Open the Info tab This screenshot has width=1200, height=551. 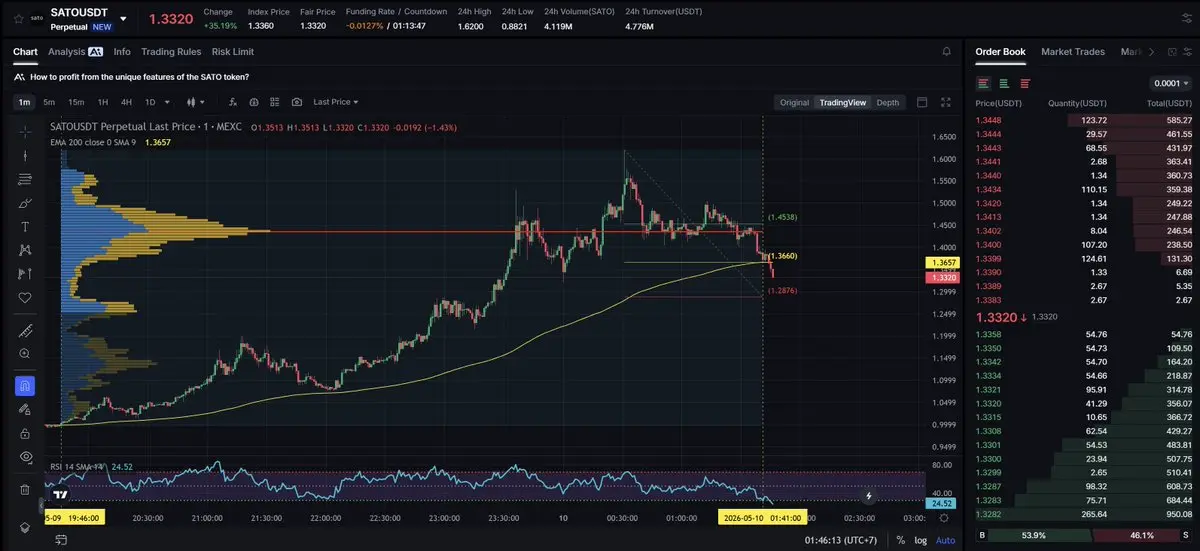coord(122,51)
